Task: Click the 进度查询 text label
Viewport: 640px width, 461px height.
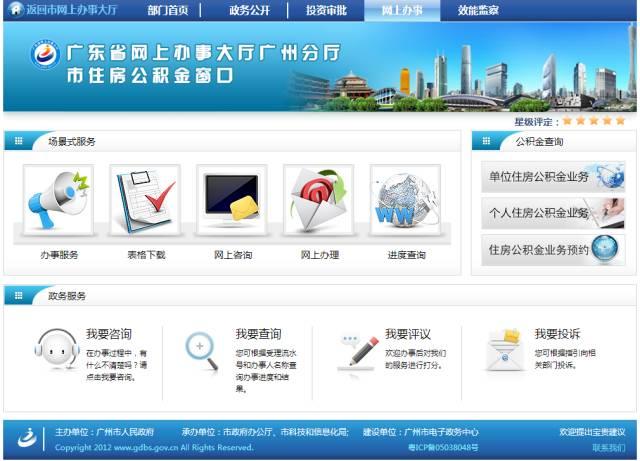Action: point(407,255)
